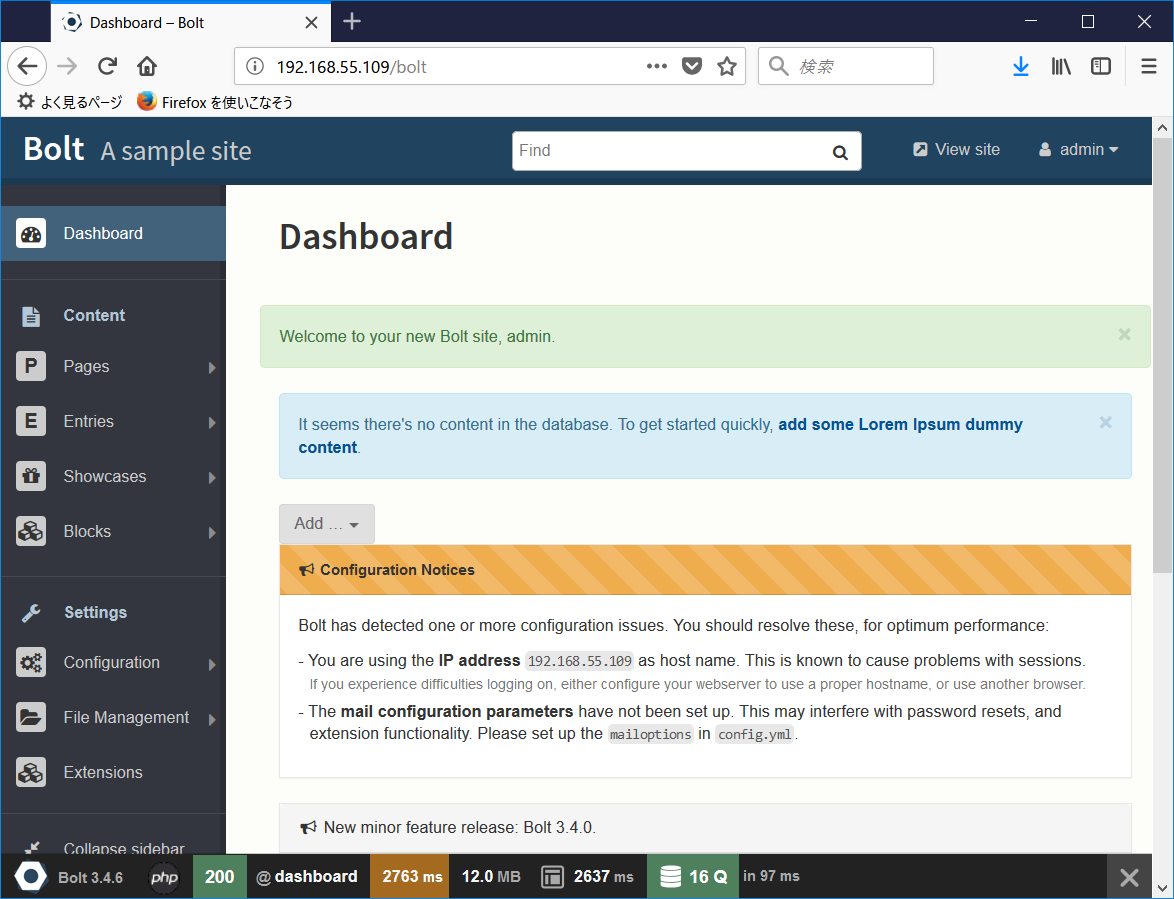Click the Extensions cubes icon
1174x899 pixels.
(31, 772)
